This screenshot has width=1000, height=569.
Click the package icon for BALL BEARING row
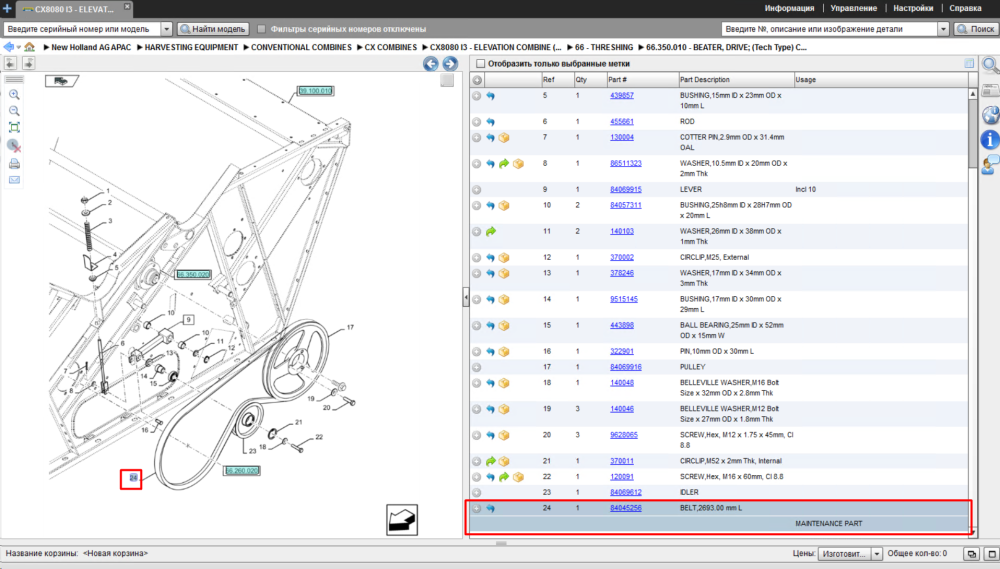(x=504, y=325)
